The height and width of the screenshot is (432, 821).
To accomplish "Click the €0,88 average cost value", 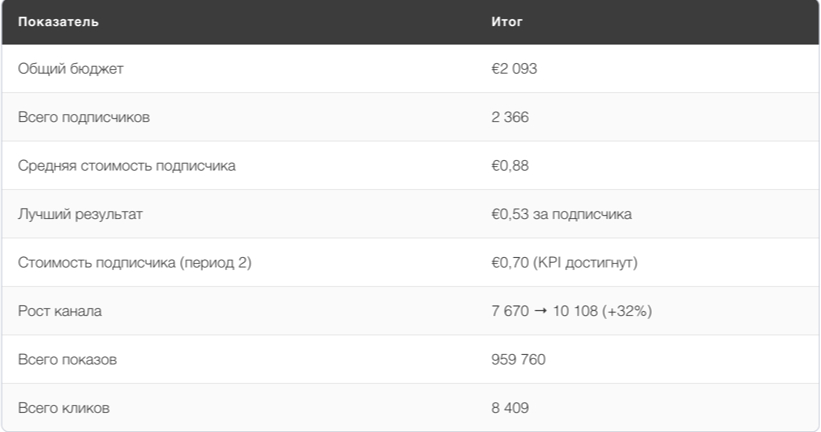I will (x=510, y=165).
